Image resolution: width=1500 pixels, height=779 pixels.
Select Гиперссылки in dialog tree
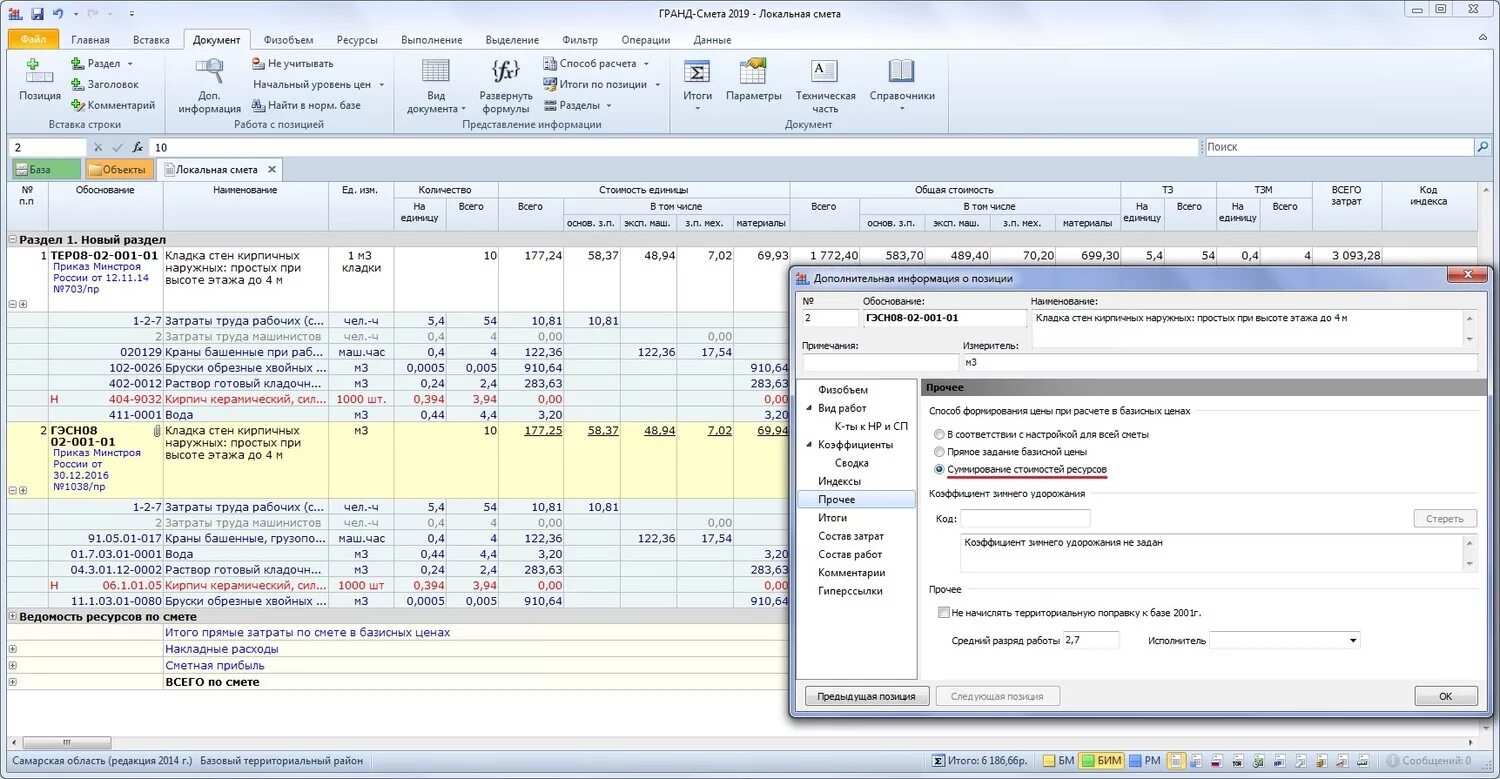click(851, 591)
